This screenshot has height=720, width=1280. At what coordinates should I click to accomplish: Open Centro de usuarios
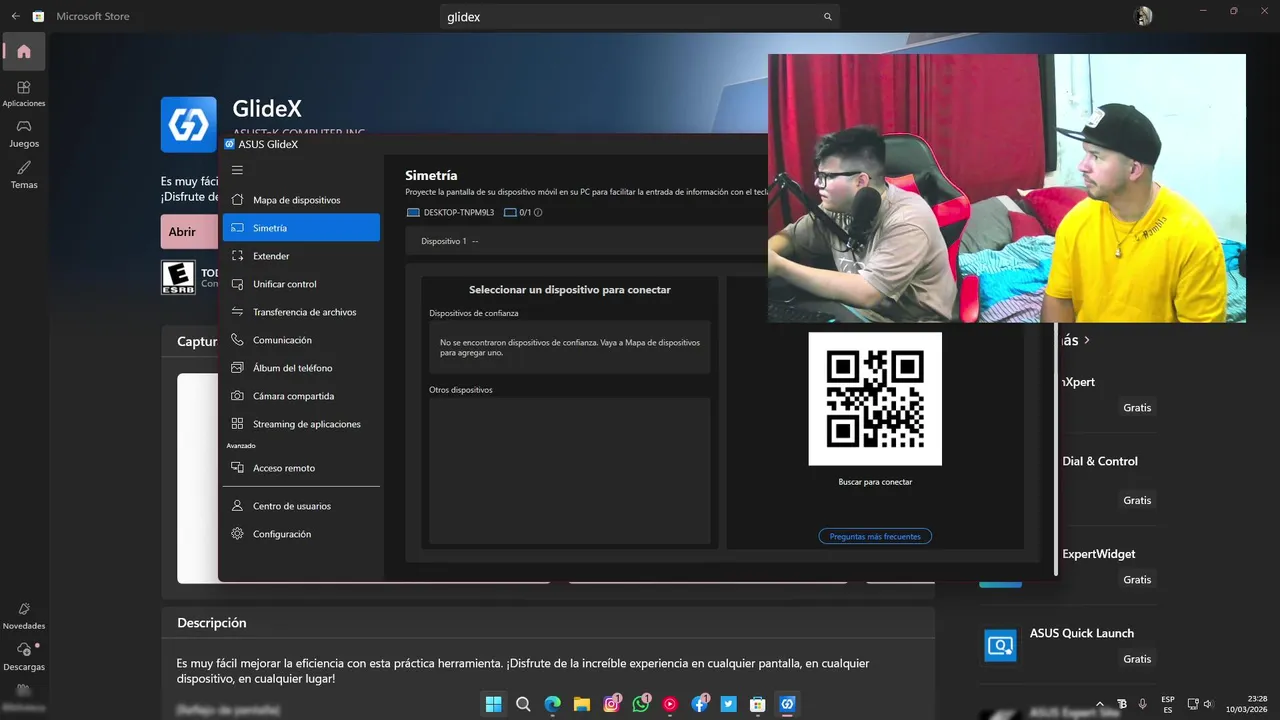pyautogui.click(x=301, y=506)
